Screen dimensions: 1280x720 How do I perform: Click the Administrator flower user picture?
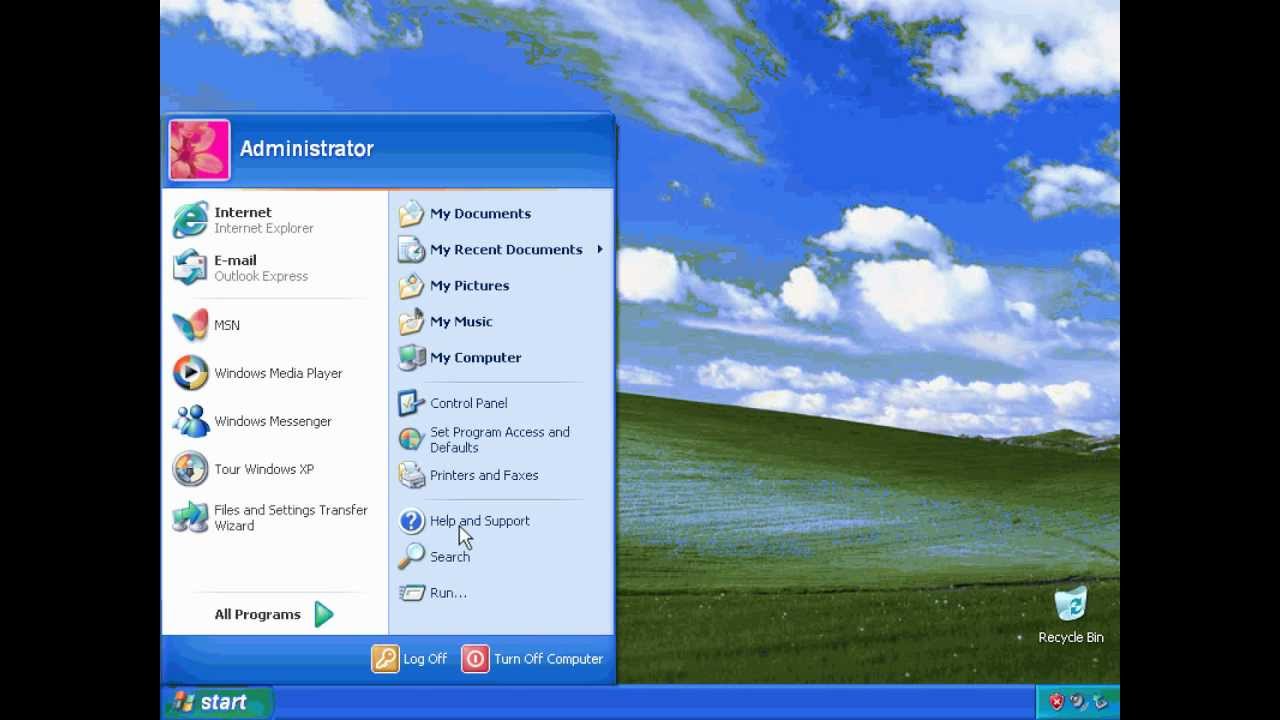pyautogui.click(x=199, y=150)
